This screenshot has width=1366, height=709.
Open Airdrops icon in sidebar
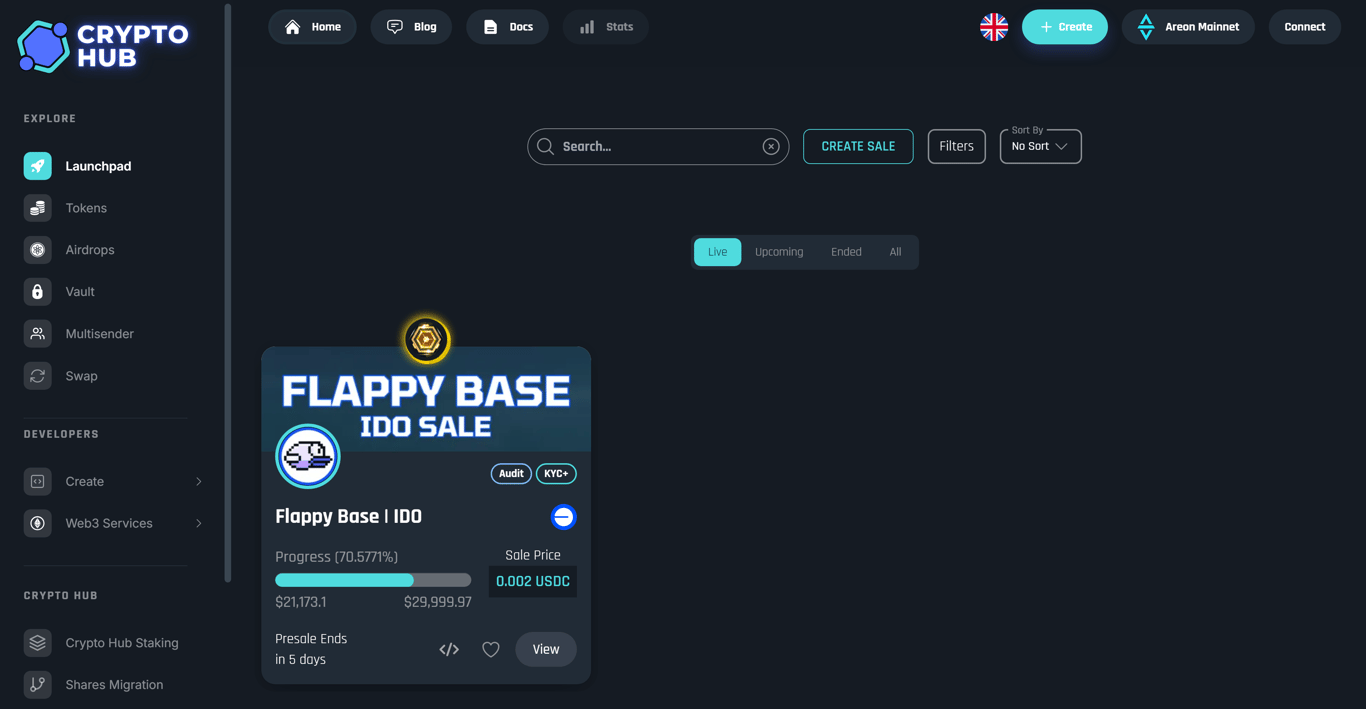point(38,250)
